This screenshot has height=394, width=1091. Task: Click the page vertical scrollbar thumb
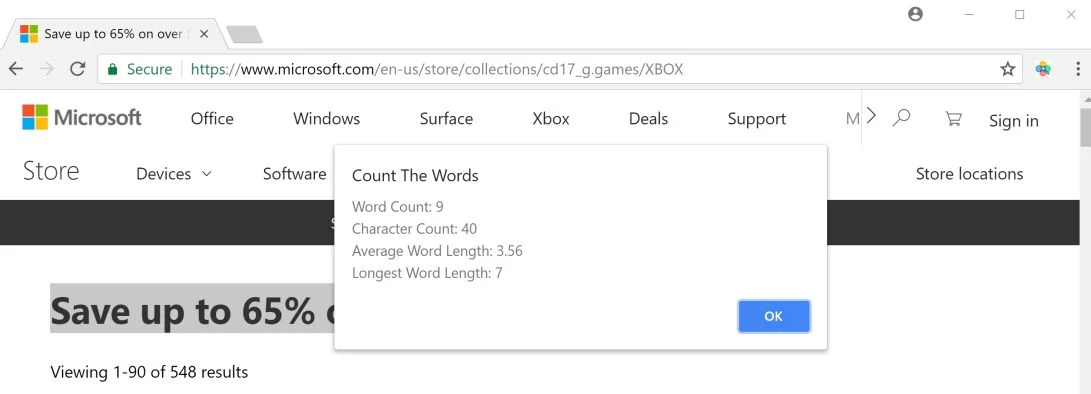(x=1085, y=127)
